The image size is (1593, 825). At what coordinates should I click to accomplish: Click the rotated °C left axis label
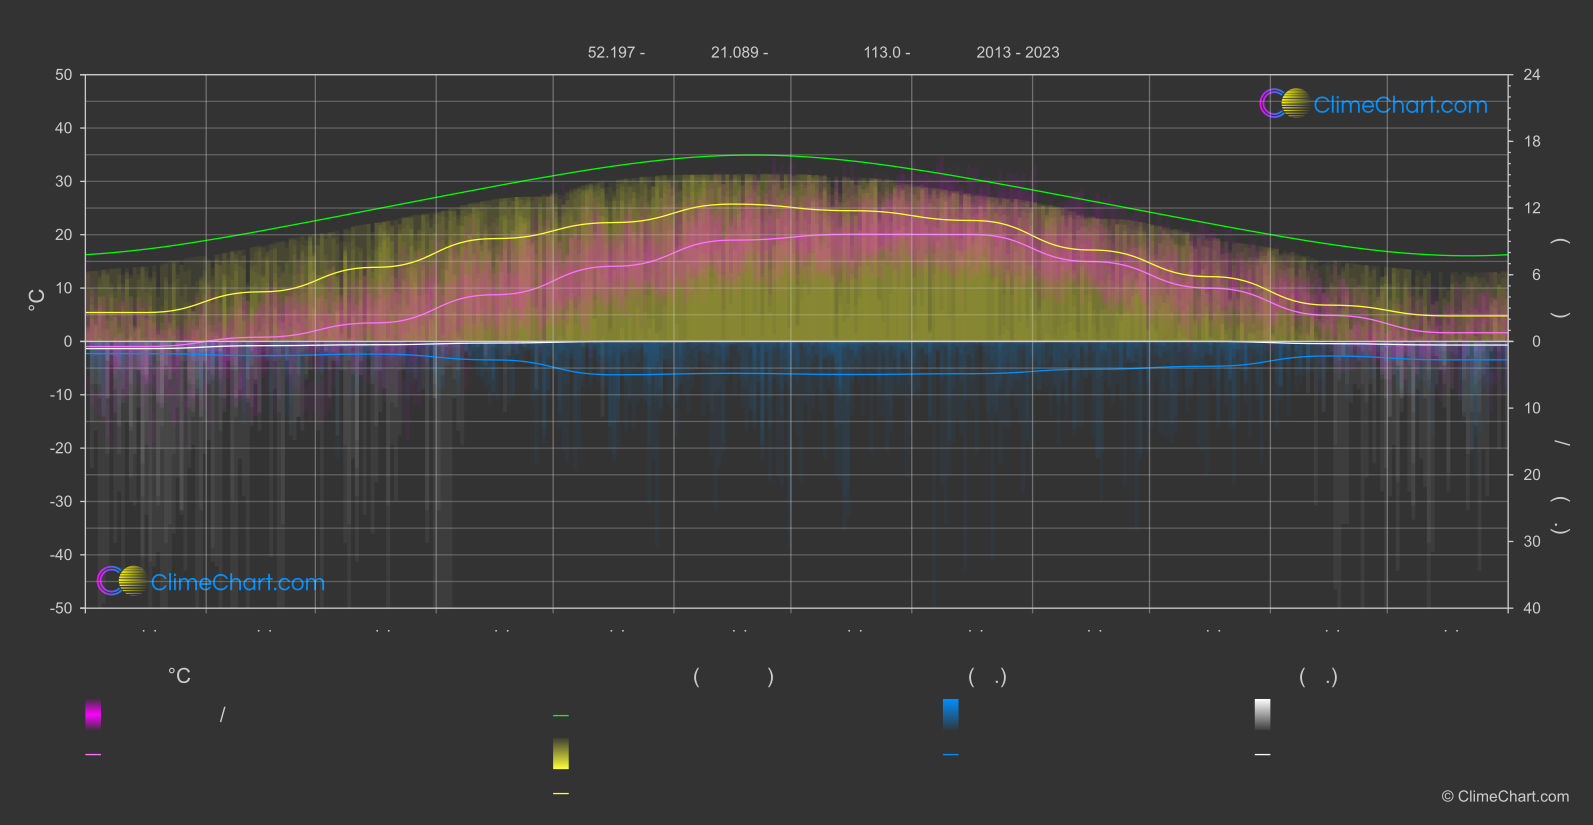point(37,299)
